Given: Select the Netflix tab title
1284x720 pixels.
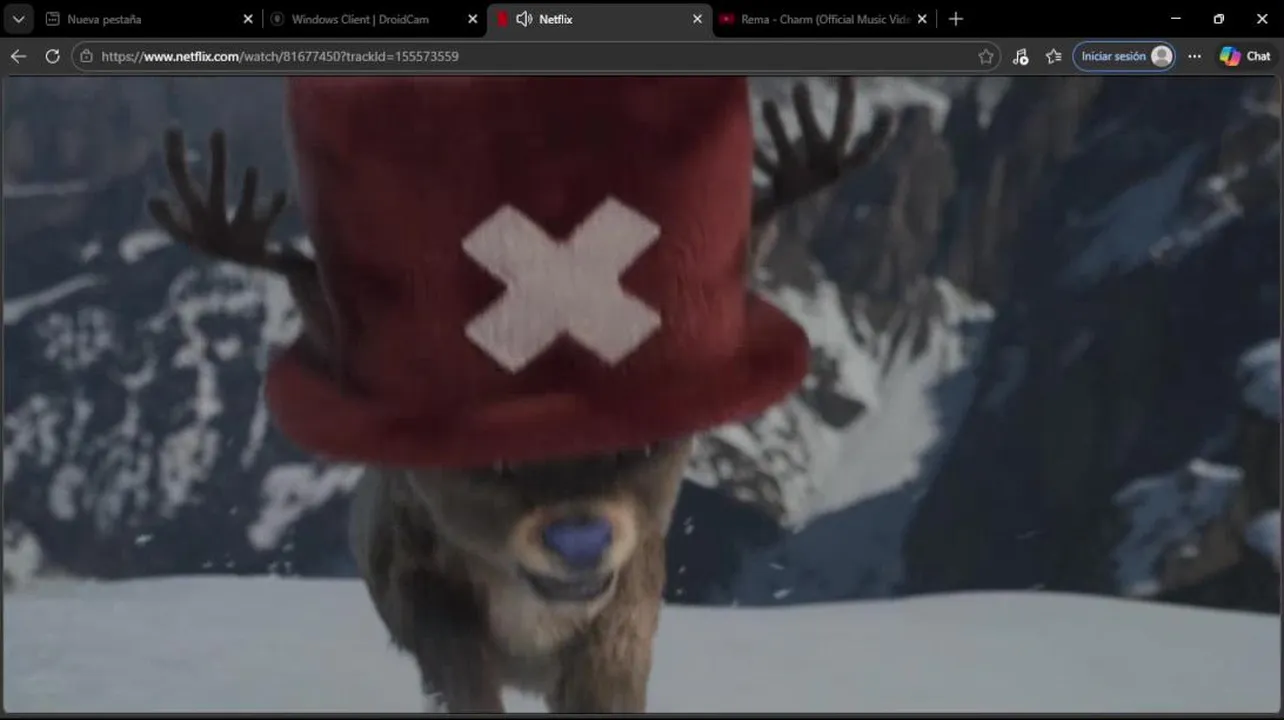Looking at the screenshot, I should [556, 19].
